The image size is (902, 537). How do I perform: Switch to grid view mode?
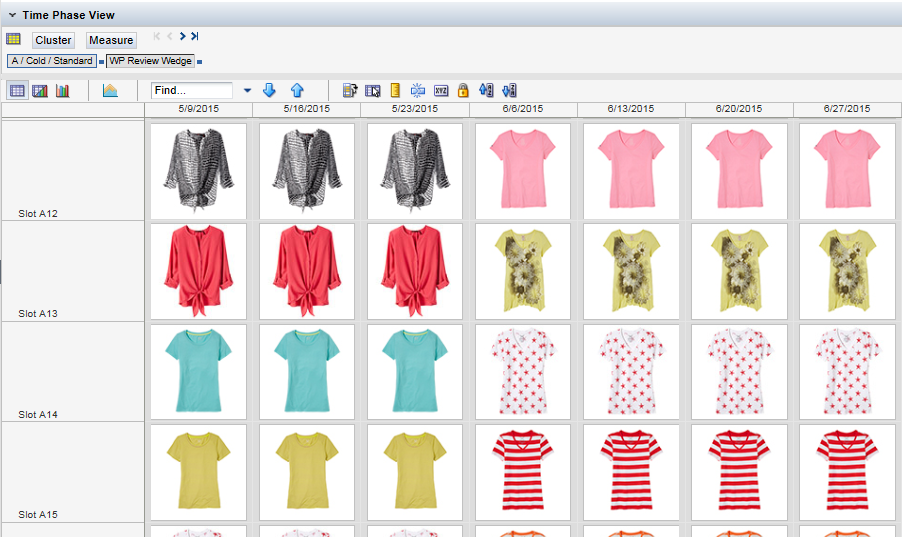coord(17,90)
